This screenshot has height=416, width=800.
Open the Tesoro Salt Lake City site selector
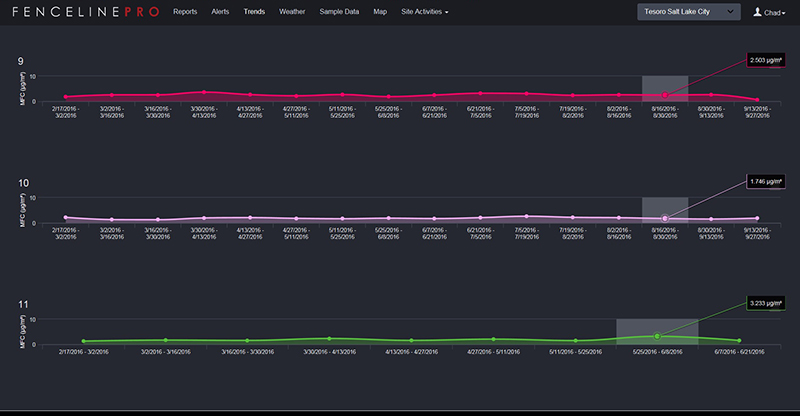689,12
